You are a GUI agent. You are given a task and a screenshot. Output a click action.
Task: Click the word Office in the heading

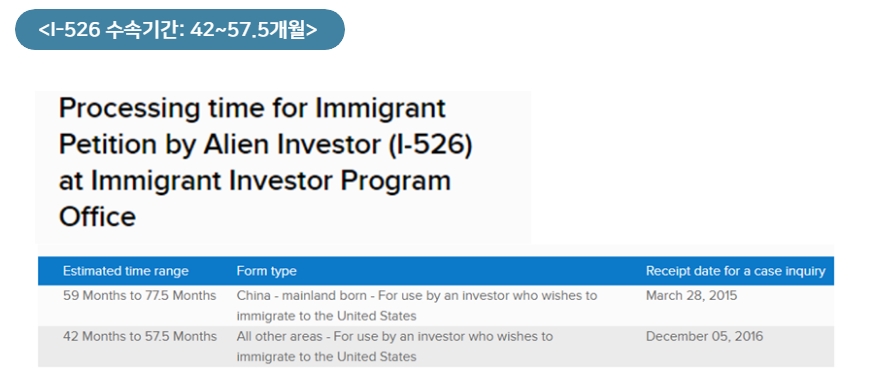pos(97,216)
